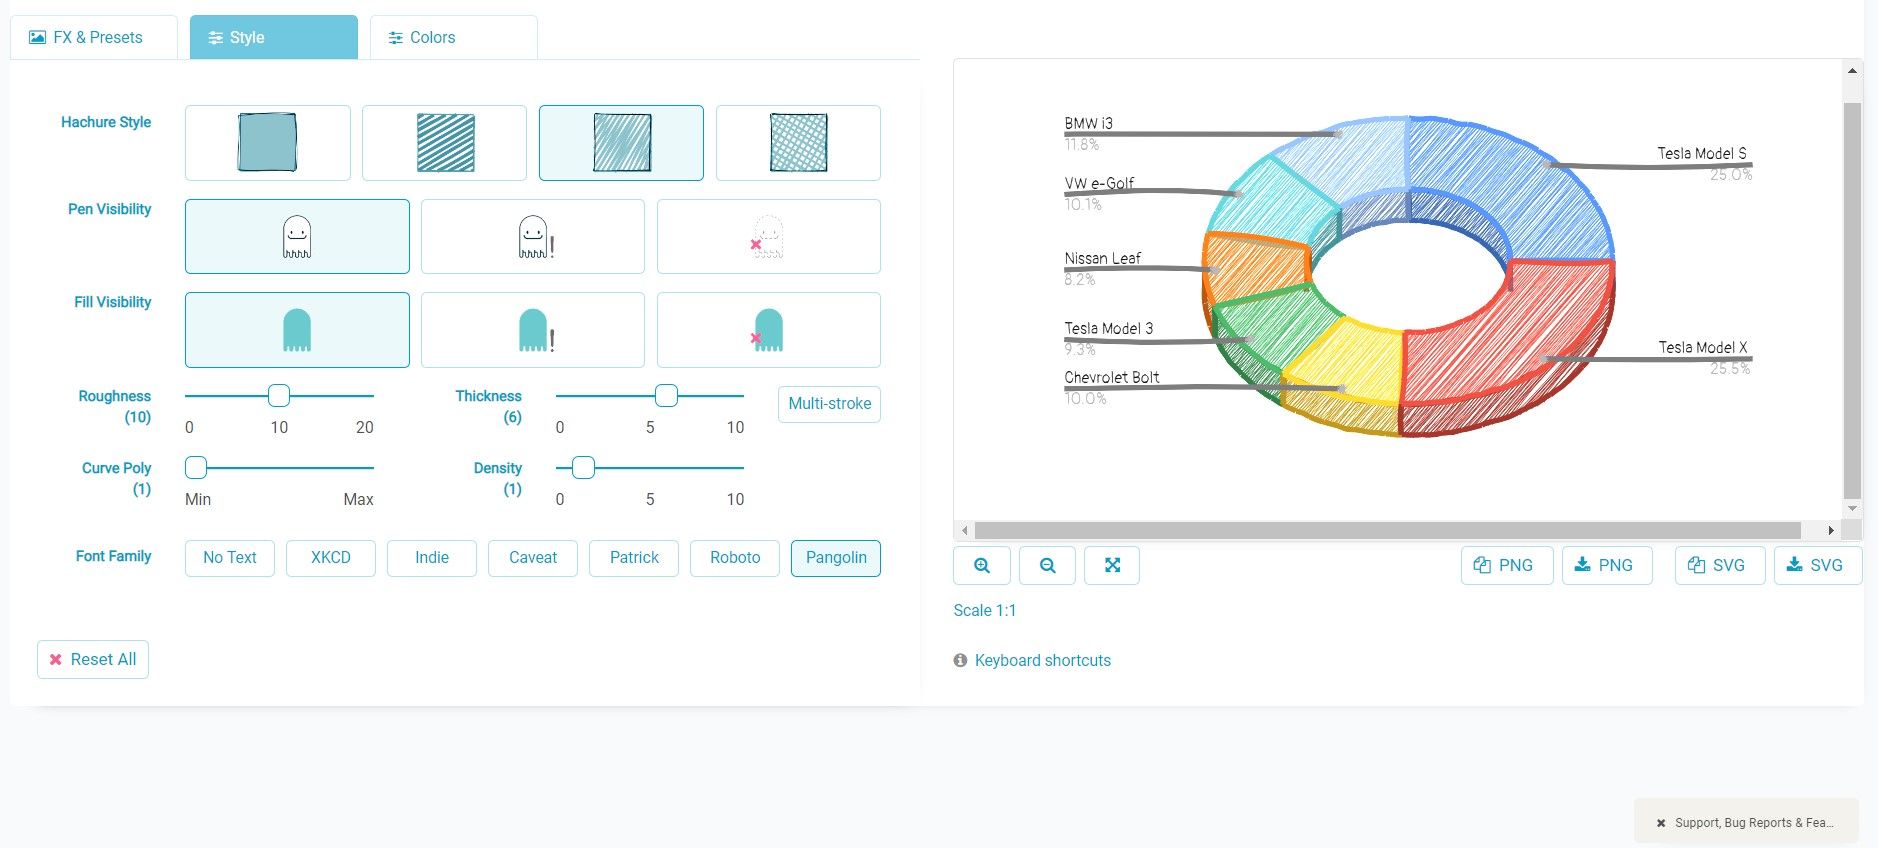
Task: Choose the Pangolin font family
Action: point(836,558)
